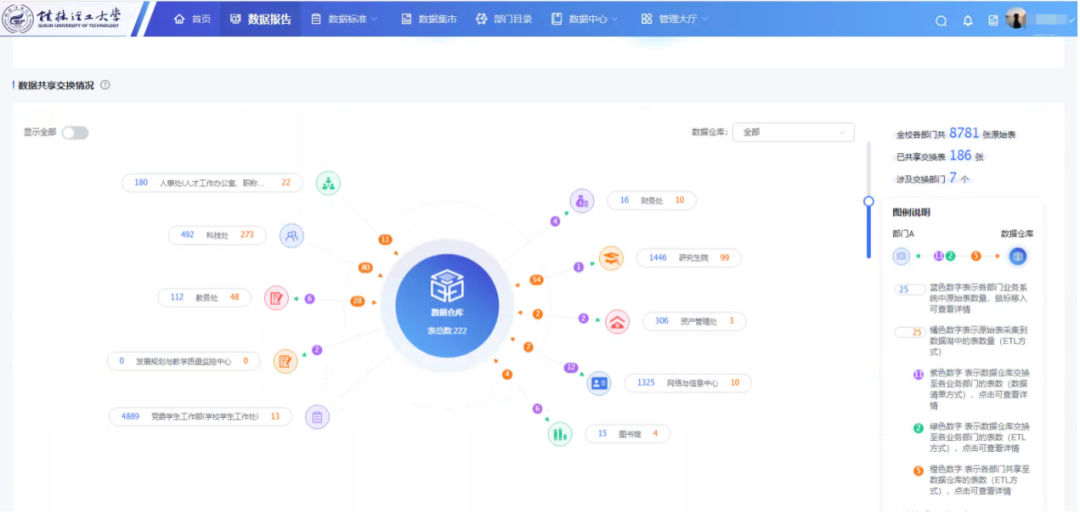Click the help icon beside 数据共享交换情况
The width and height of the screenshot is (1080, 514).
(x=105, y=85)
